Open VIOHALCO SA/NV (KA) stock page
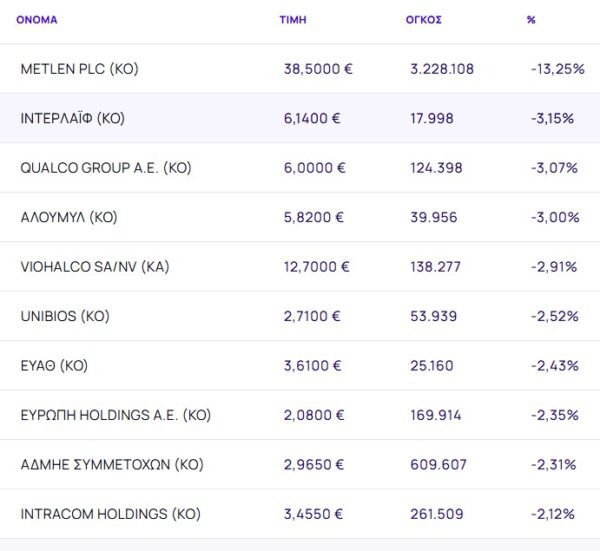 click(x=96, y=267)
